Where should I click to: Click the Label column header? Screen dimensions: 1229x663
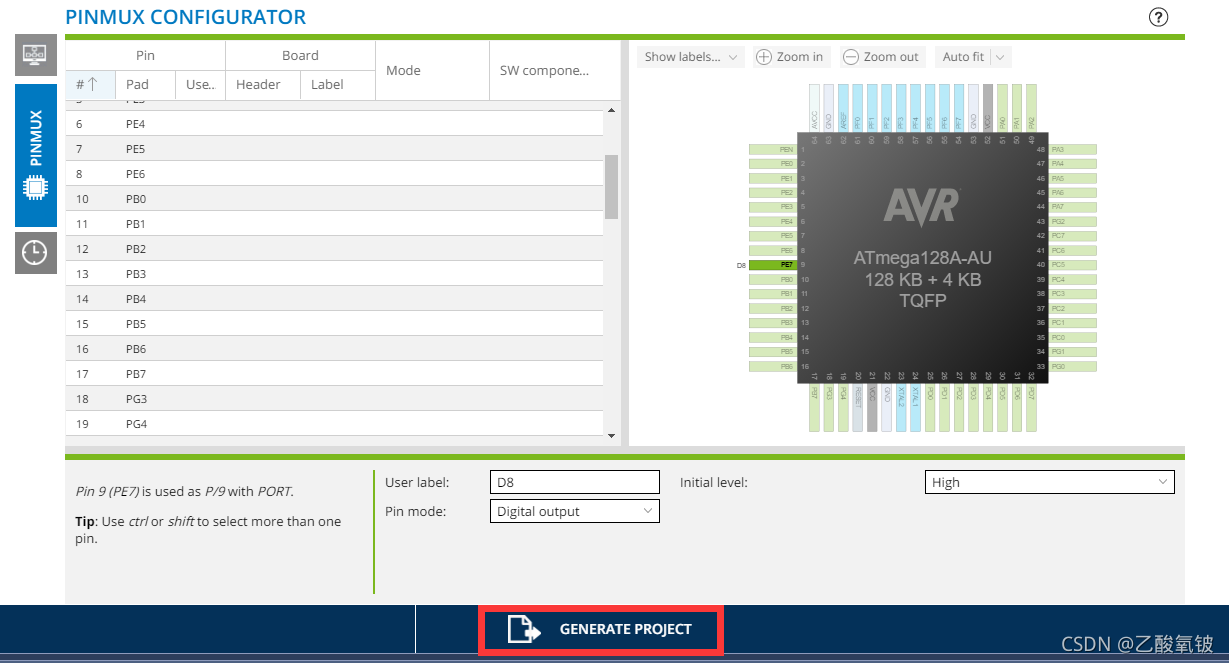[x=338, y=85]
